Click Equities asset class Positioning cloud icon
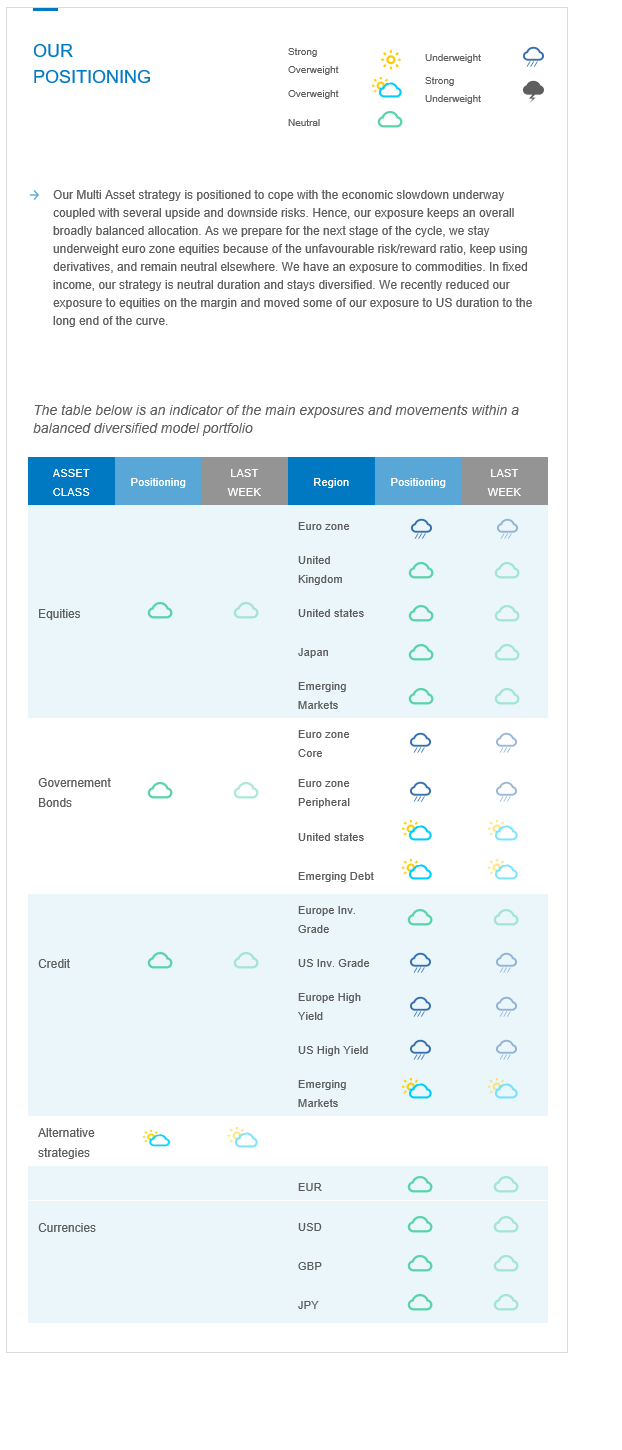 tap(160, 611)
